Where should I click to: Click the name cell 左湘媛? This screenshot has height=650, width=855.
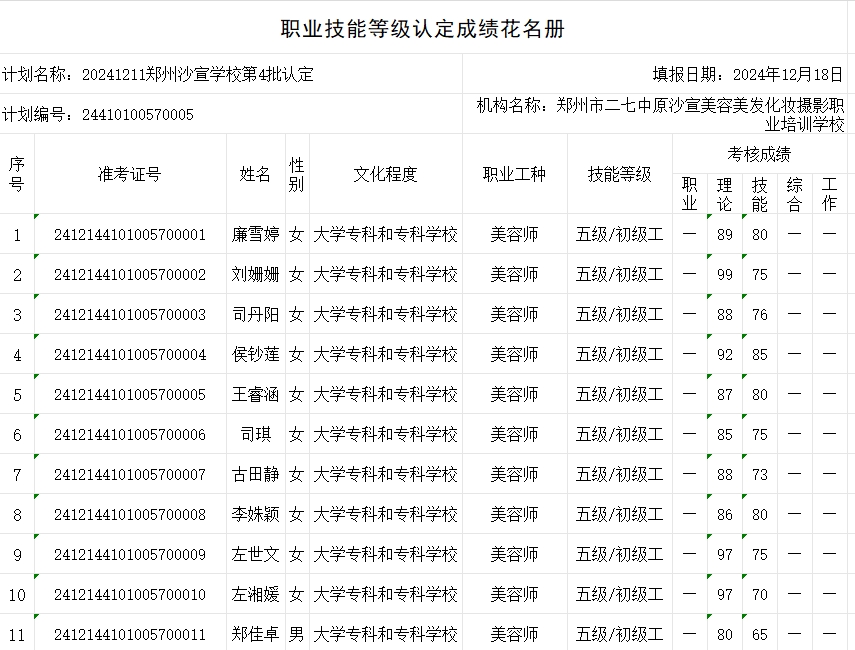pyautogui.click(x=255, y=595)
